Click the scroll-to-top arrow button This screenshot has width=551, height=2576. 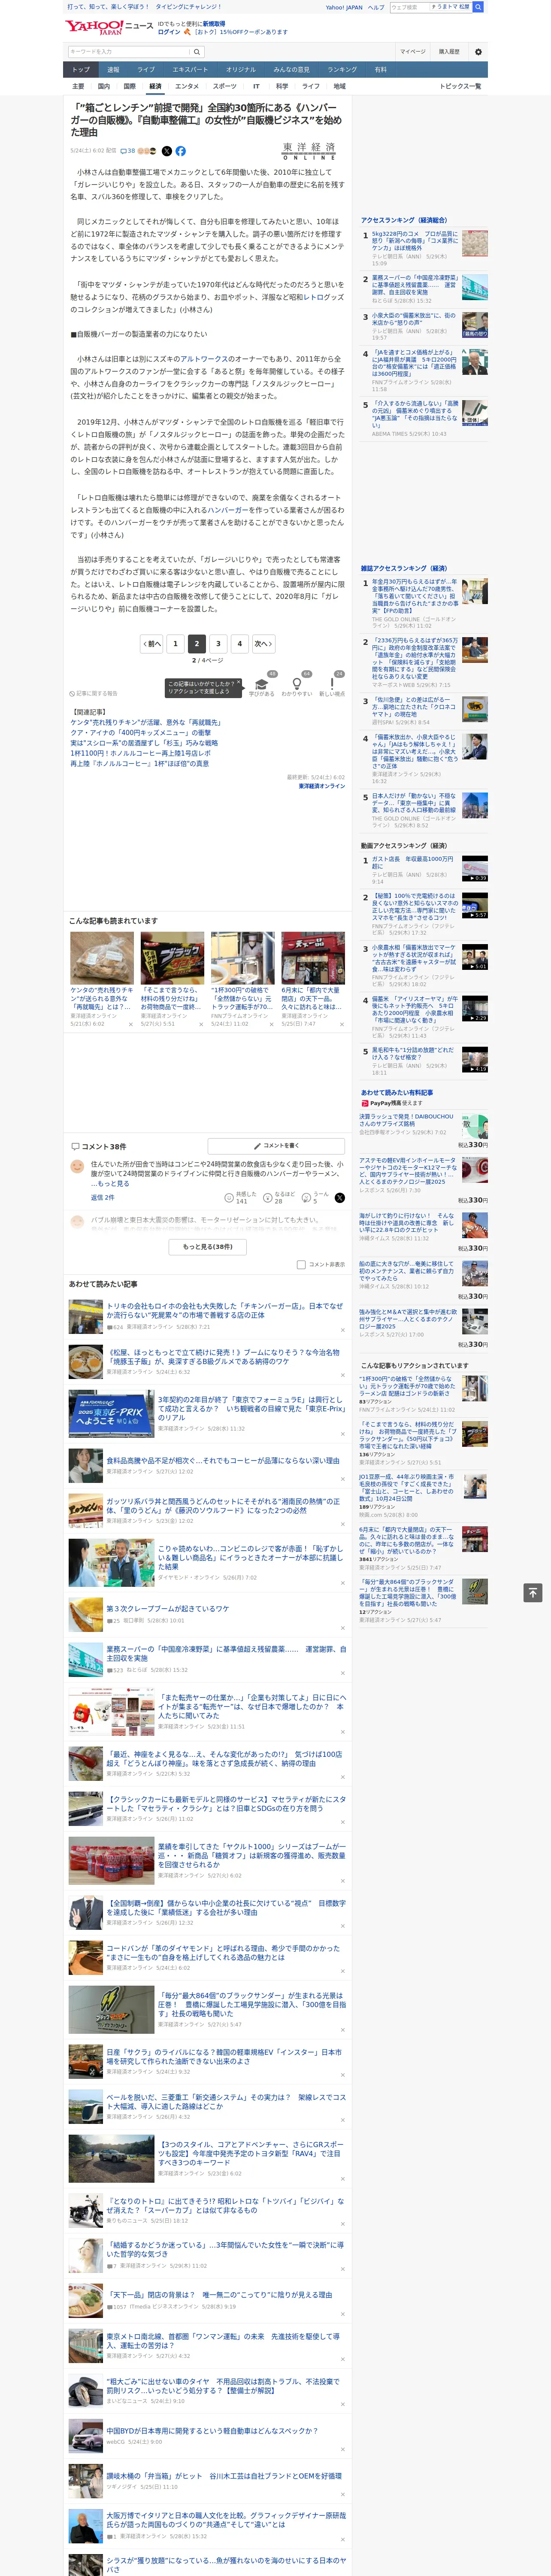click(x=533, y=1592)
